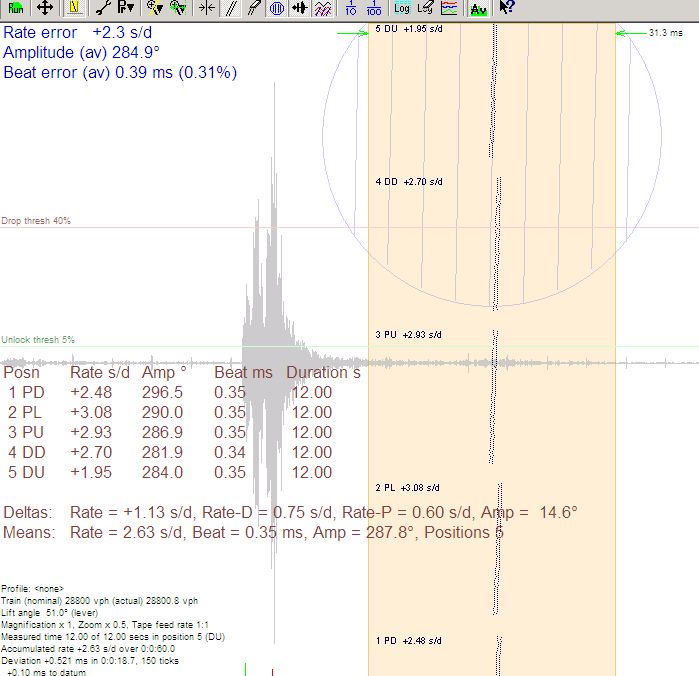Click the 4 DD +2.70 s/d trace label
Image resolution: width=699 pixels, height=676 pixels.
coord(409,182)
